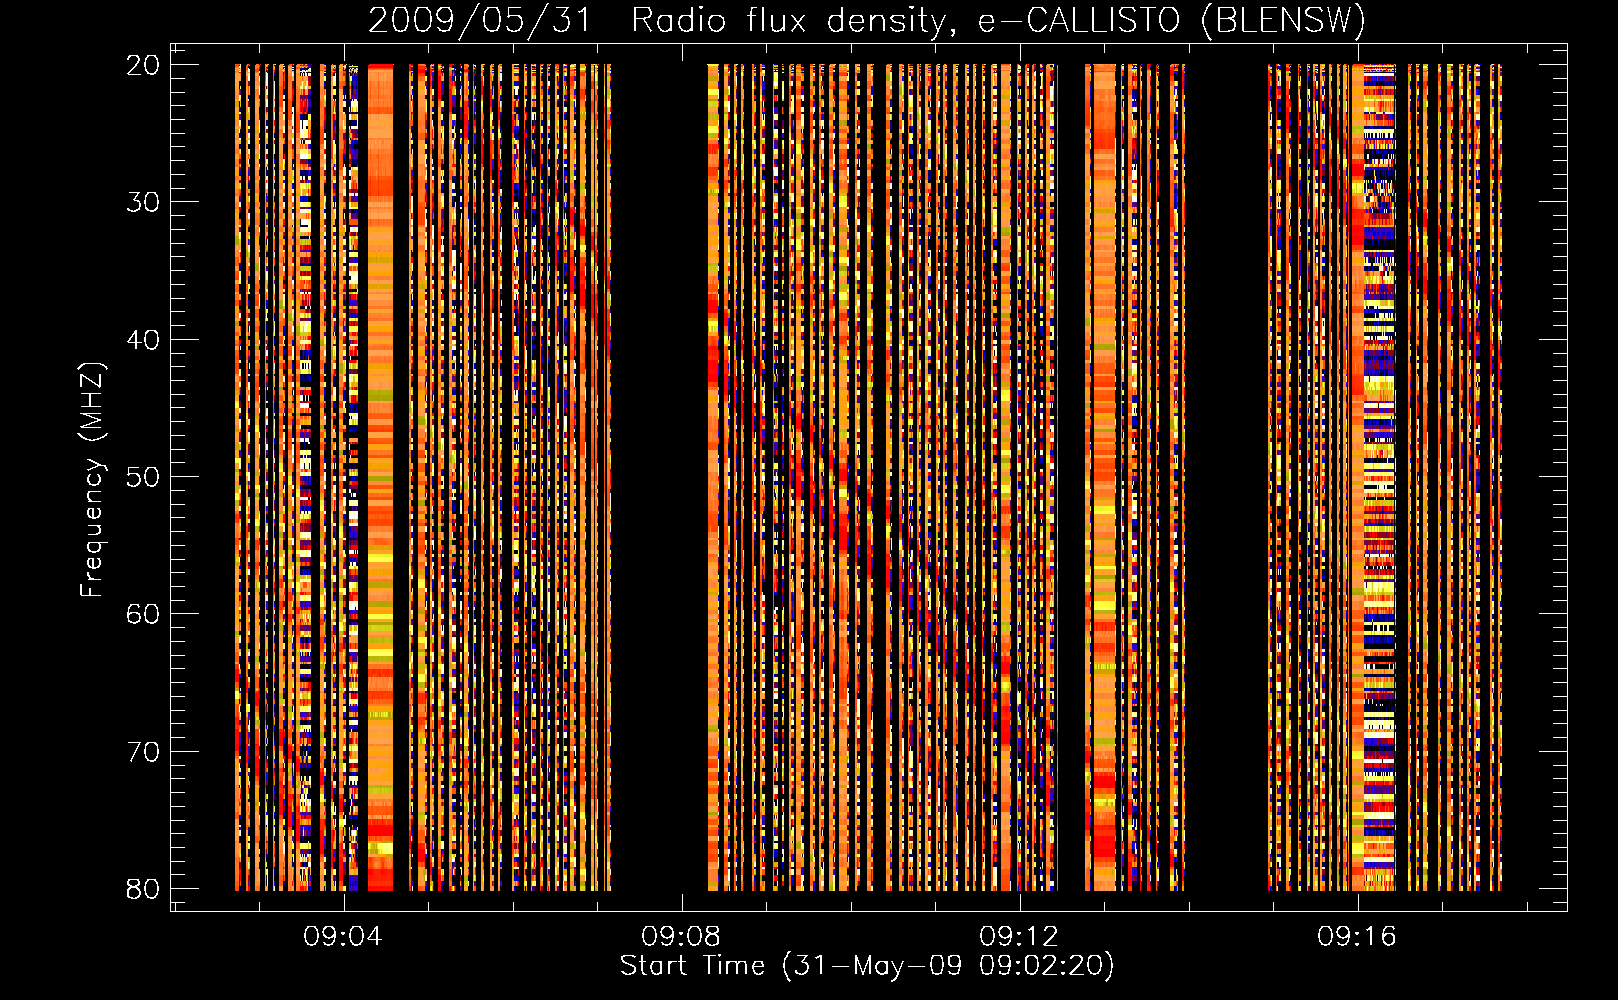The width and height of the screenshot is (1618, 1000).
Task: Click the 80 frequency tick label
Action: [x=143, y=889]
